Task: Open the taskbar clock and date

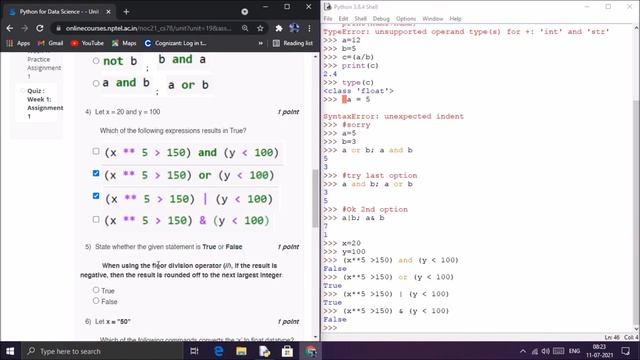Action: [x=600, y=351]
